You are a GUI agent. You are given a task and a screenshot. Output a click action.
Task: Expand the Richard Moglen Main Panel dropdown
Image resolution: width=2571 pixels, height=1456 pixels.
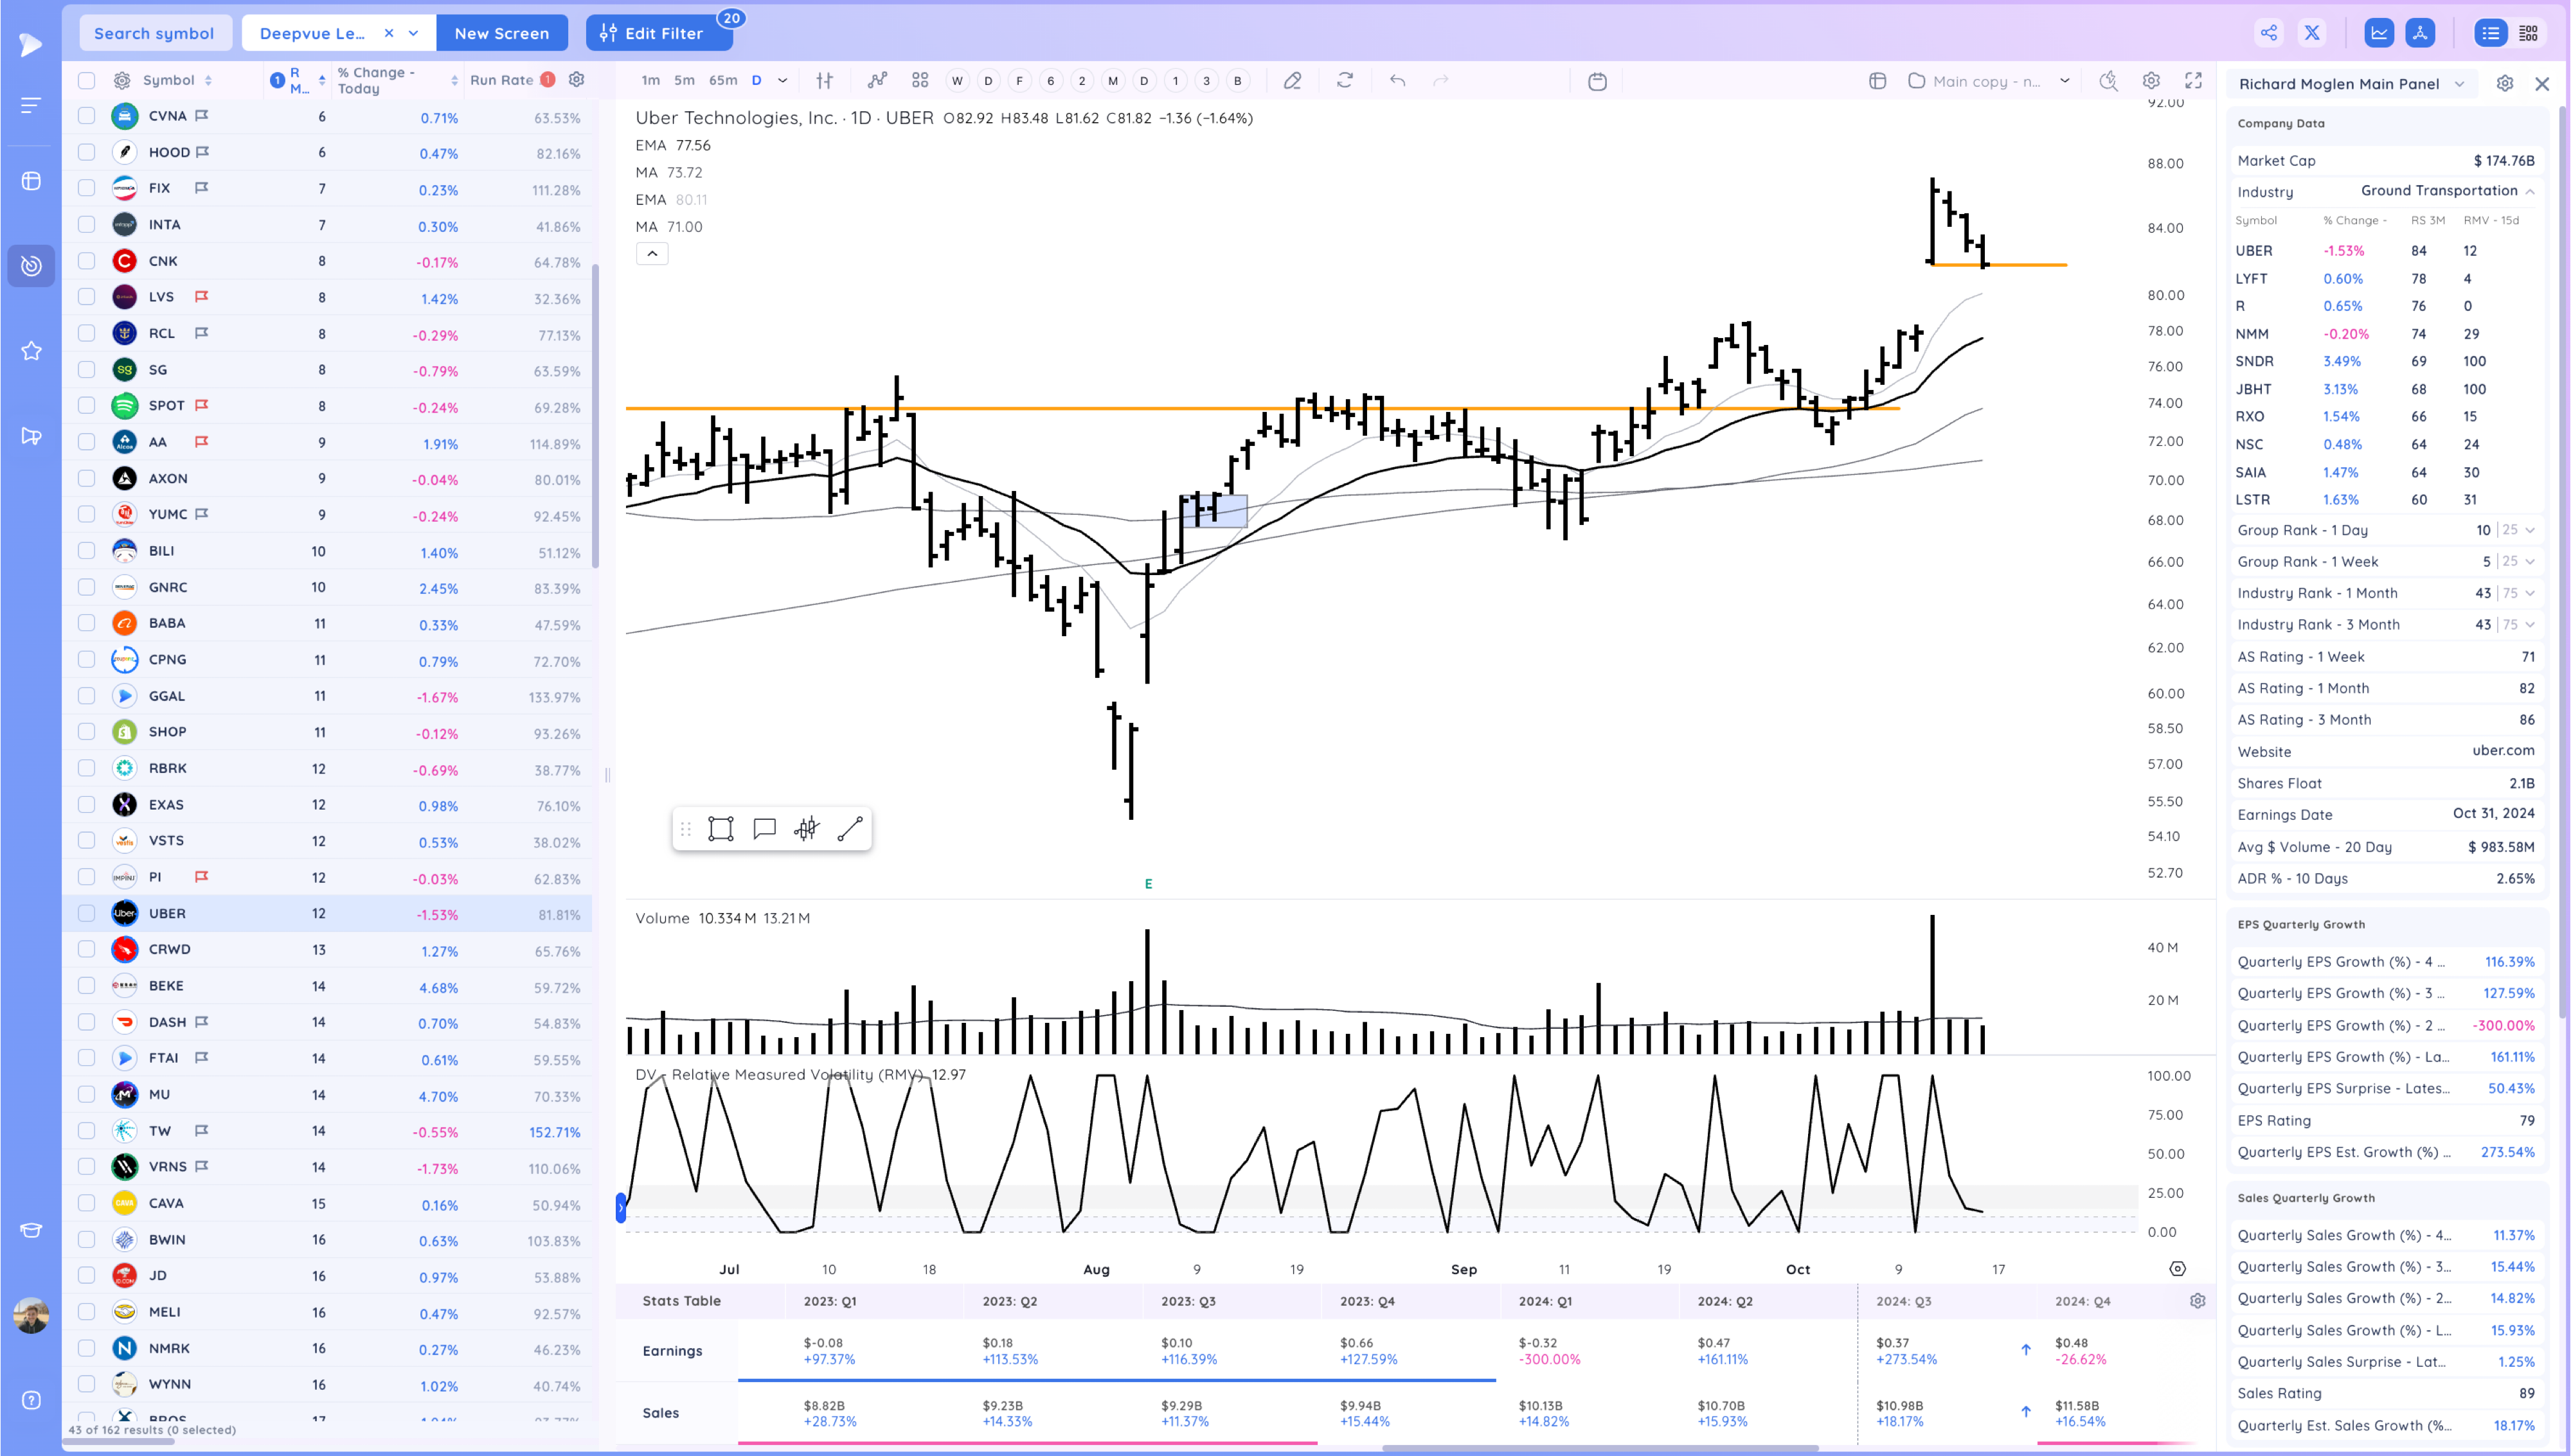(2460, 84)
